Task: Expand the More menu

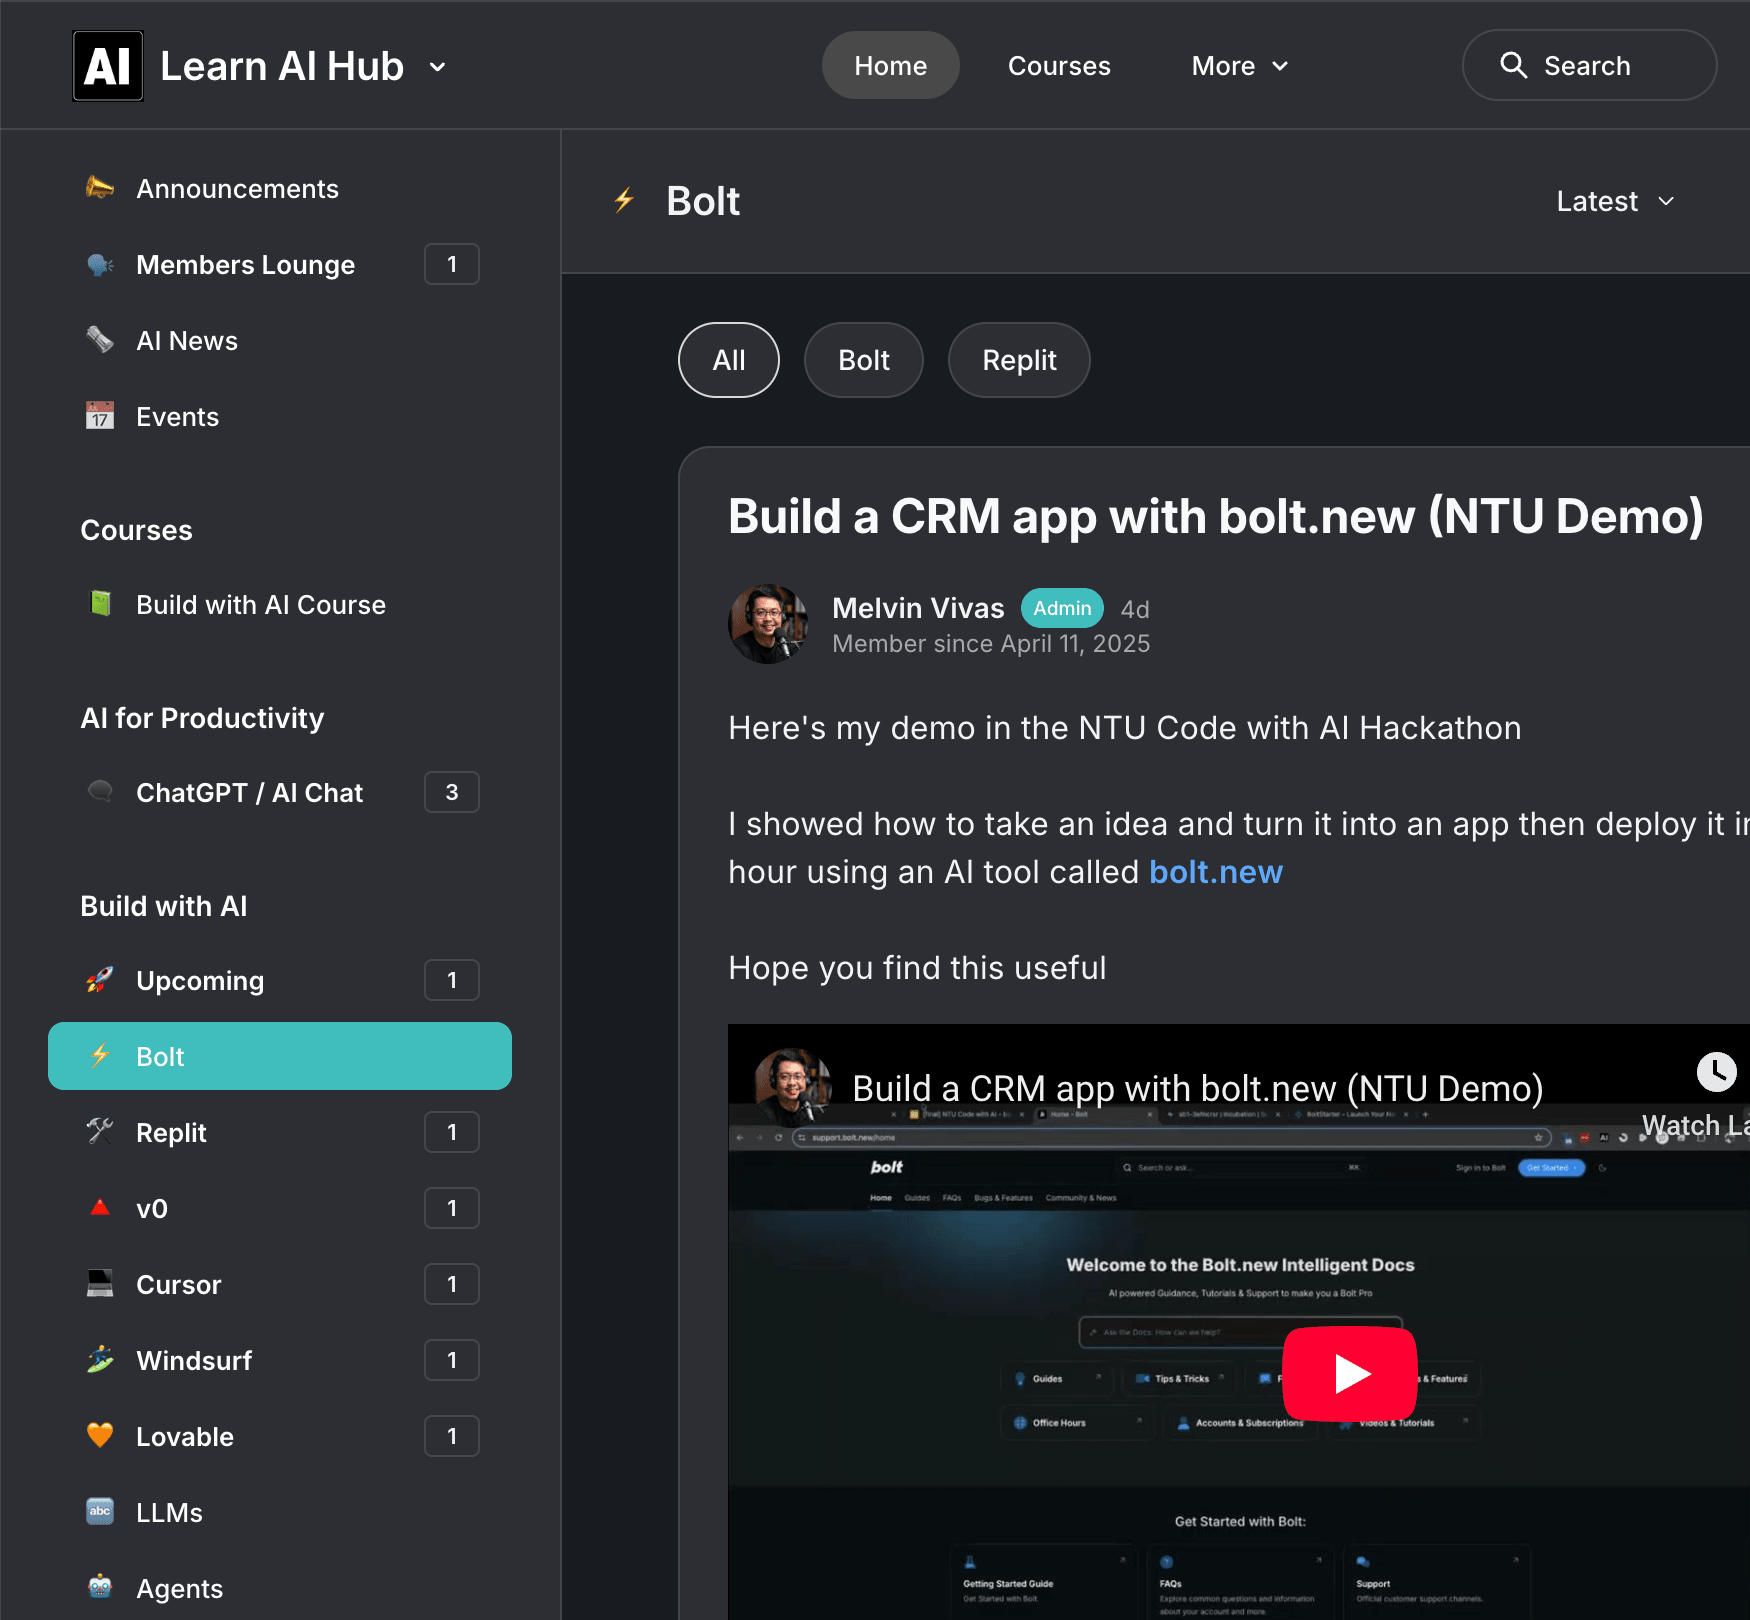Action: pyautogui.click(x=1240, y=66)
